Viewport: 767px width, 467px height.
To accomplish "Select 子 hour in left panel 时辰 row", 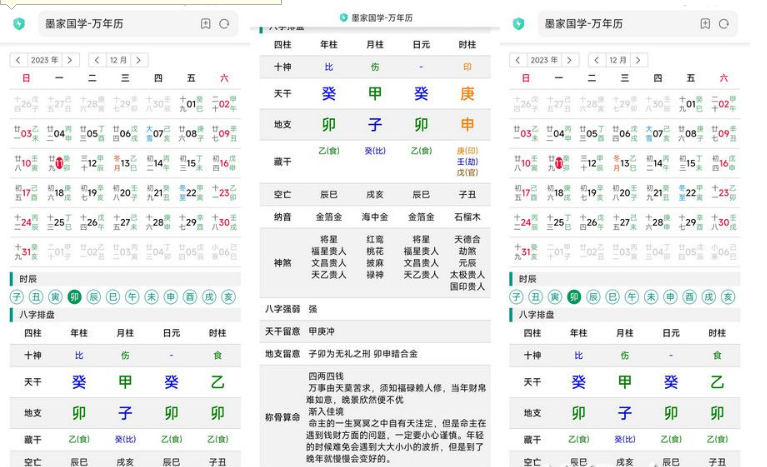I will (x=17, y=297).
